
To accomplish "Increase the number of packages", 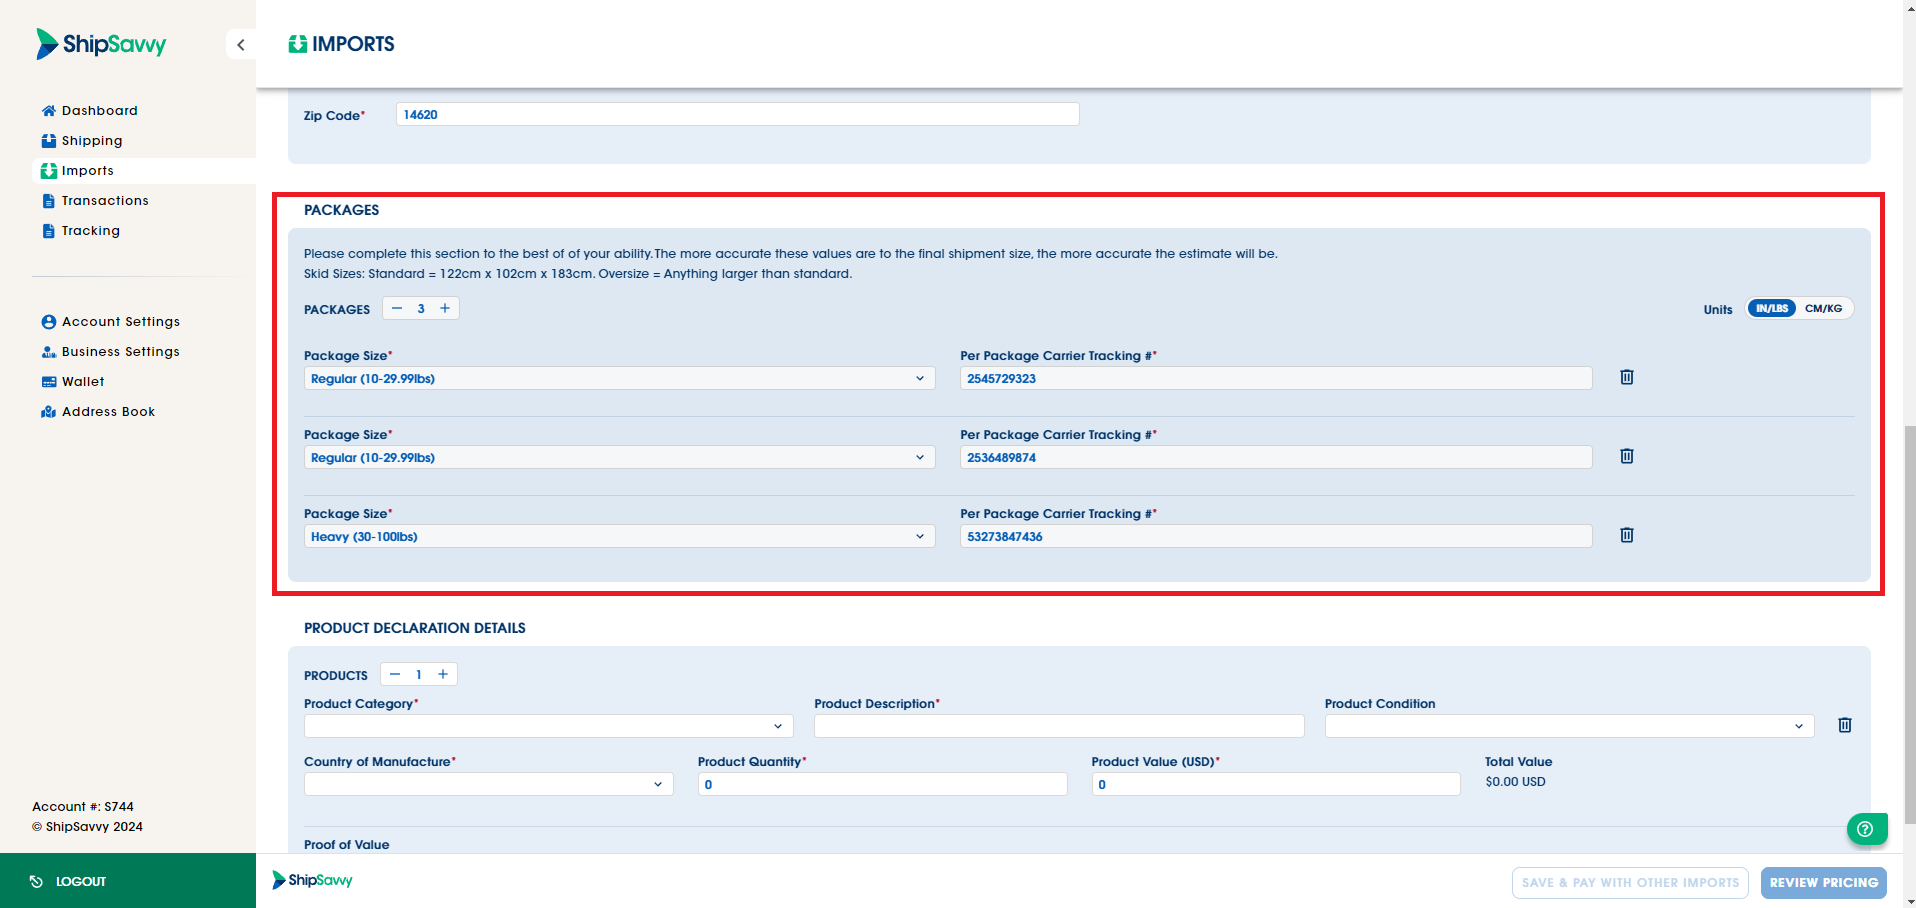I will click(445, 308).
